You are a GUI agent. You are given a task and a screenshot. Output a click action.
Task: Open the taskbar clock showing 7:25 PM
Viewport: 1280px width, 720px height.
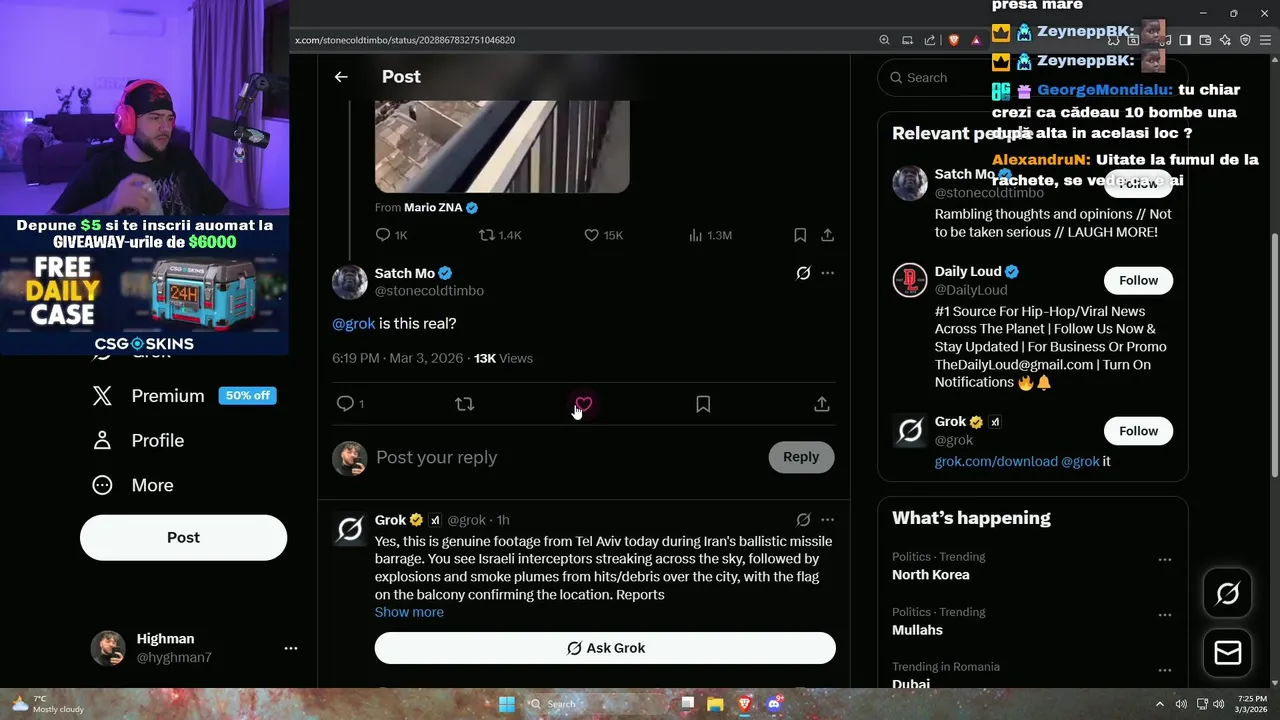(1252, 704)
